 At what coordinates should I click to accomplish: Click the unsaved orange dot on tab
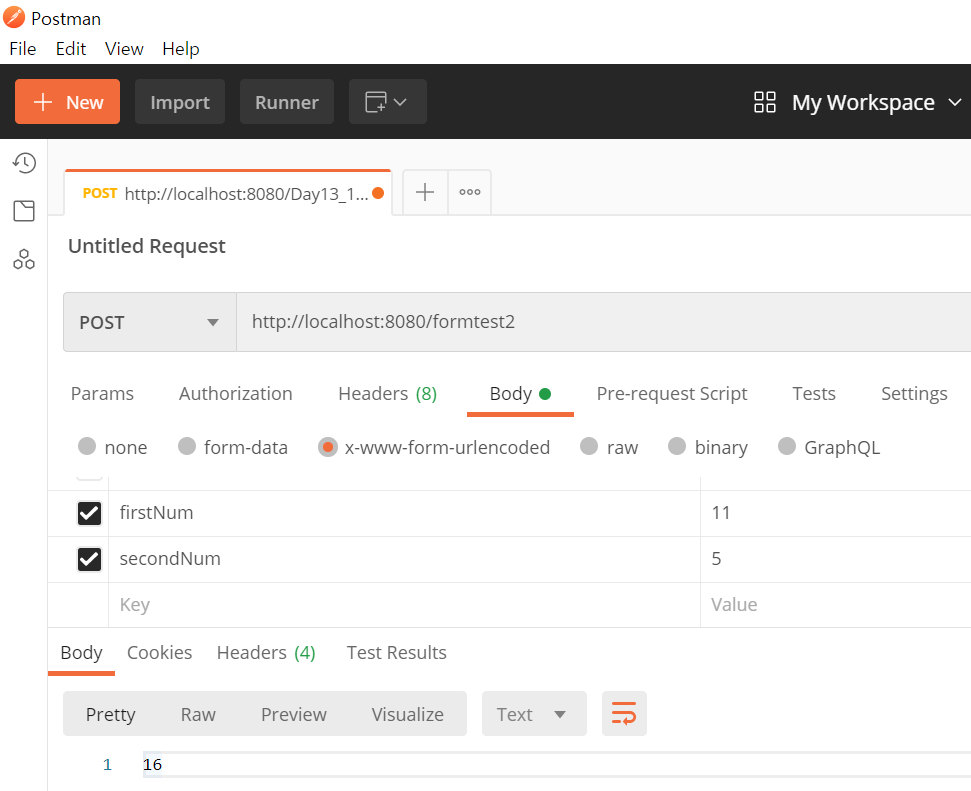click(x=378, y=193)
